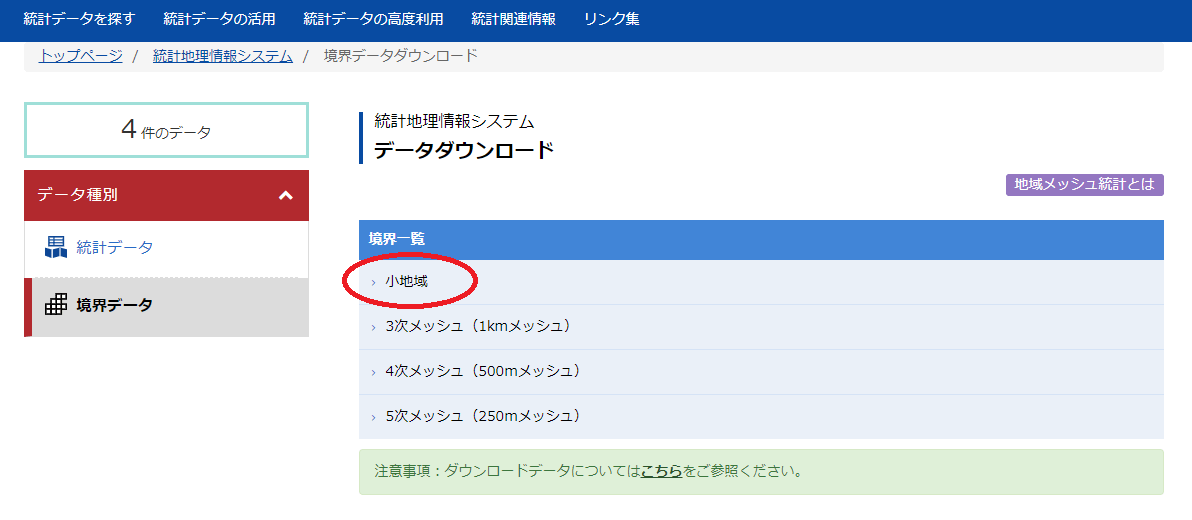The width and height of the screenshot is (1192, 520).
Task: Click the 境界データ grid icon
Action: [56, 305]
